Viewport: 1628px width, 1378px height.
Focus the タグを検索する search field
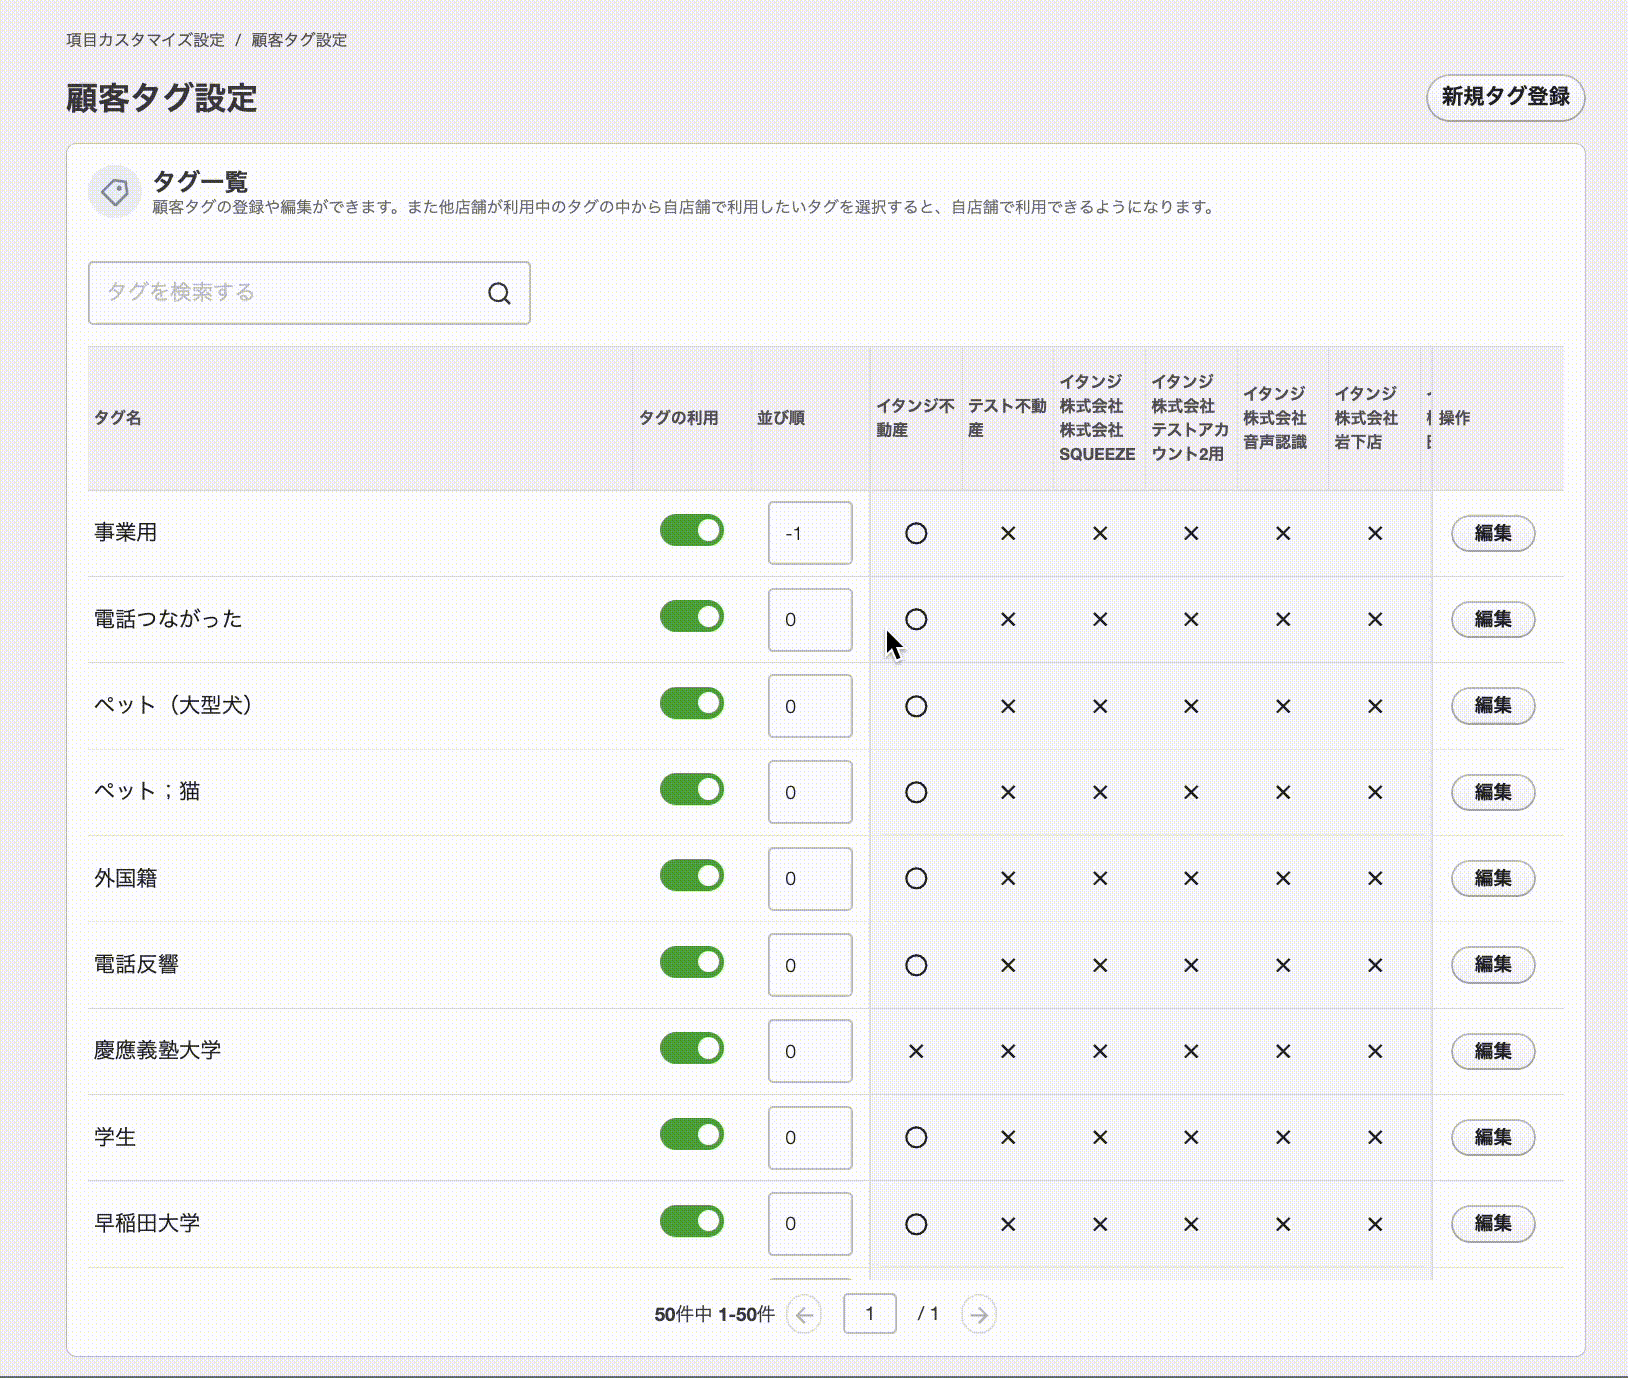(309, 293)
